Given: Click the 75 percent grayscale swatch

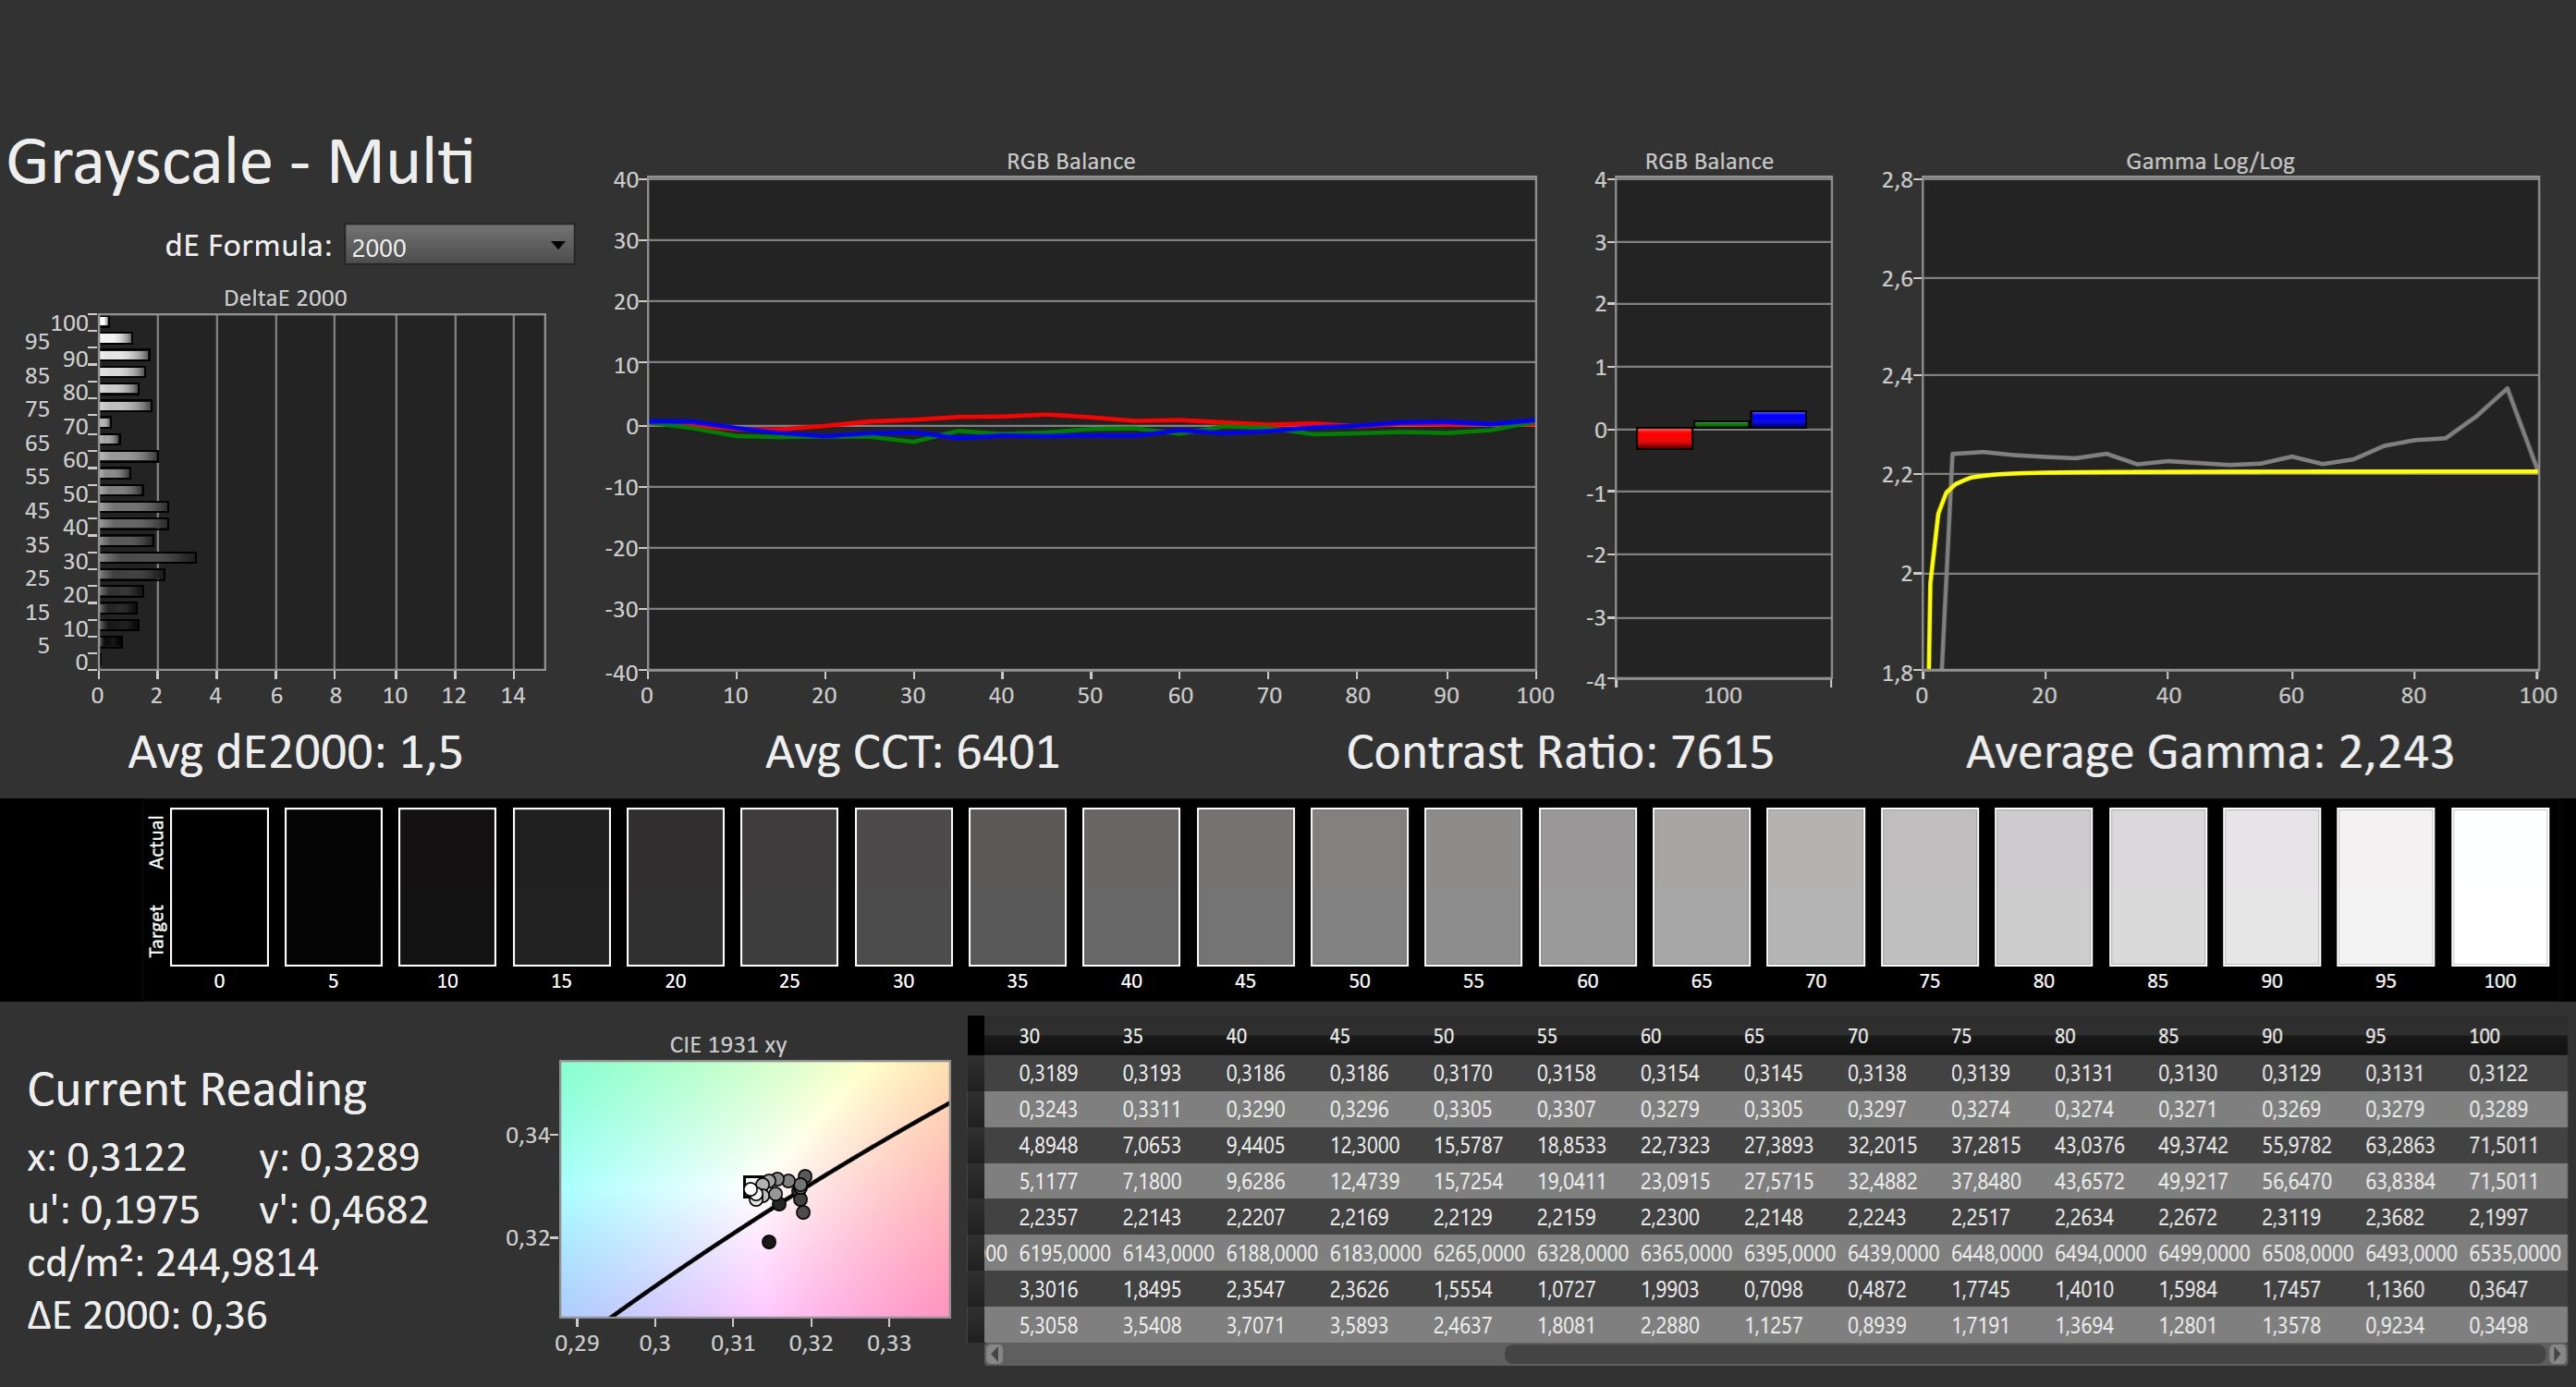Looking at the screenshot, I should [x=1929, y=887].
